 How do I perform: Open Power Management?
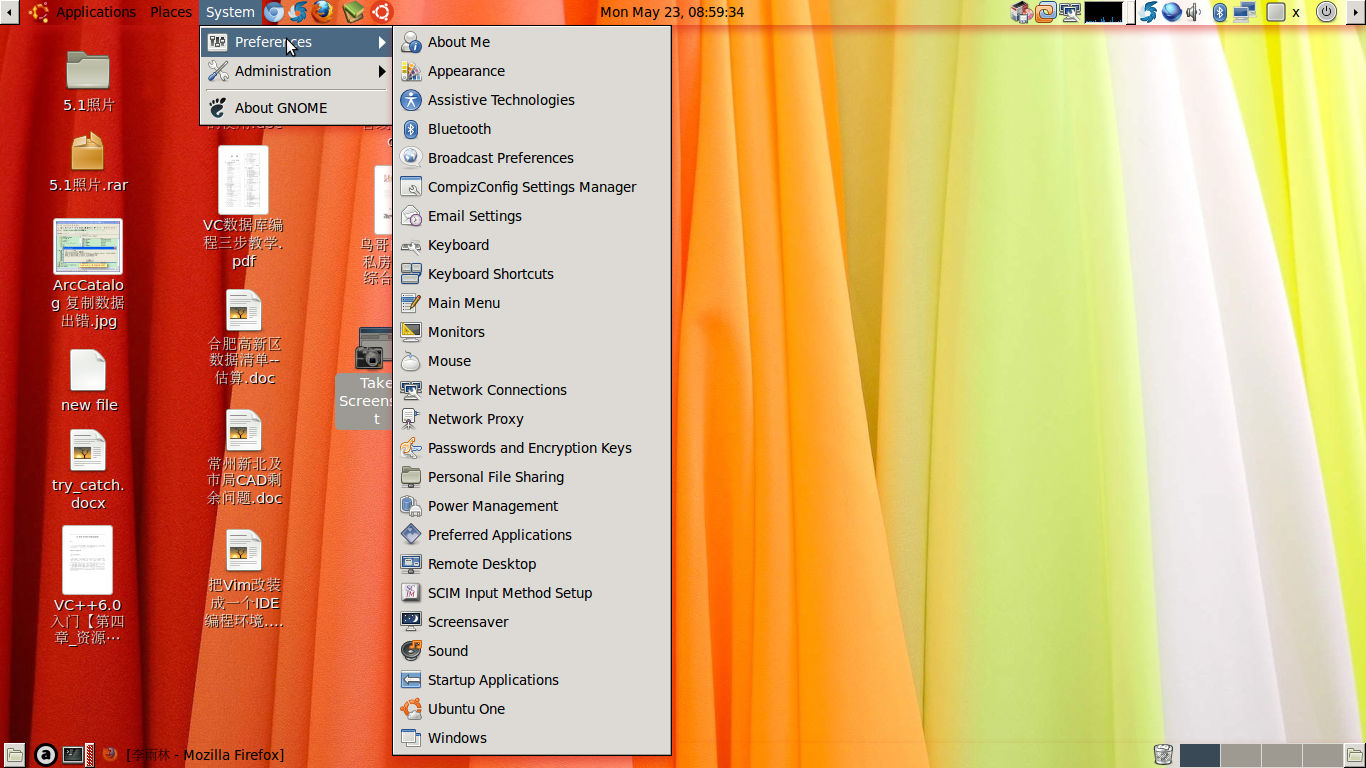[x=531, y=506]
